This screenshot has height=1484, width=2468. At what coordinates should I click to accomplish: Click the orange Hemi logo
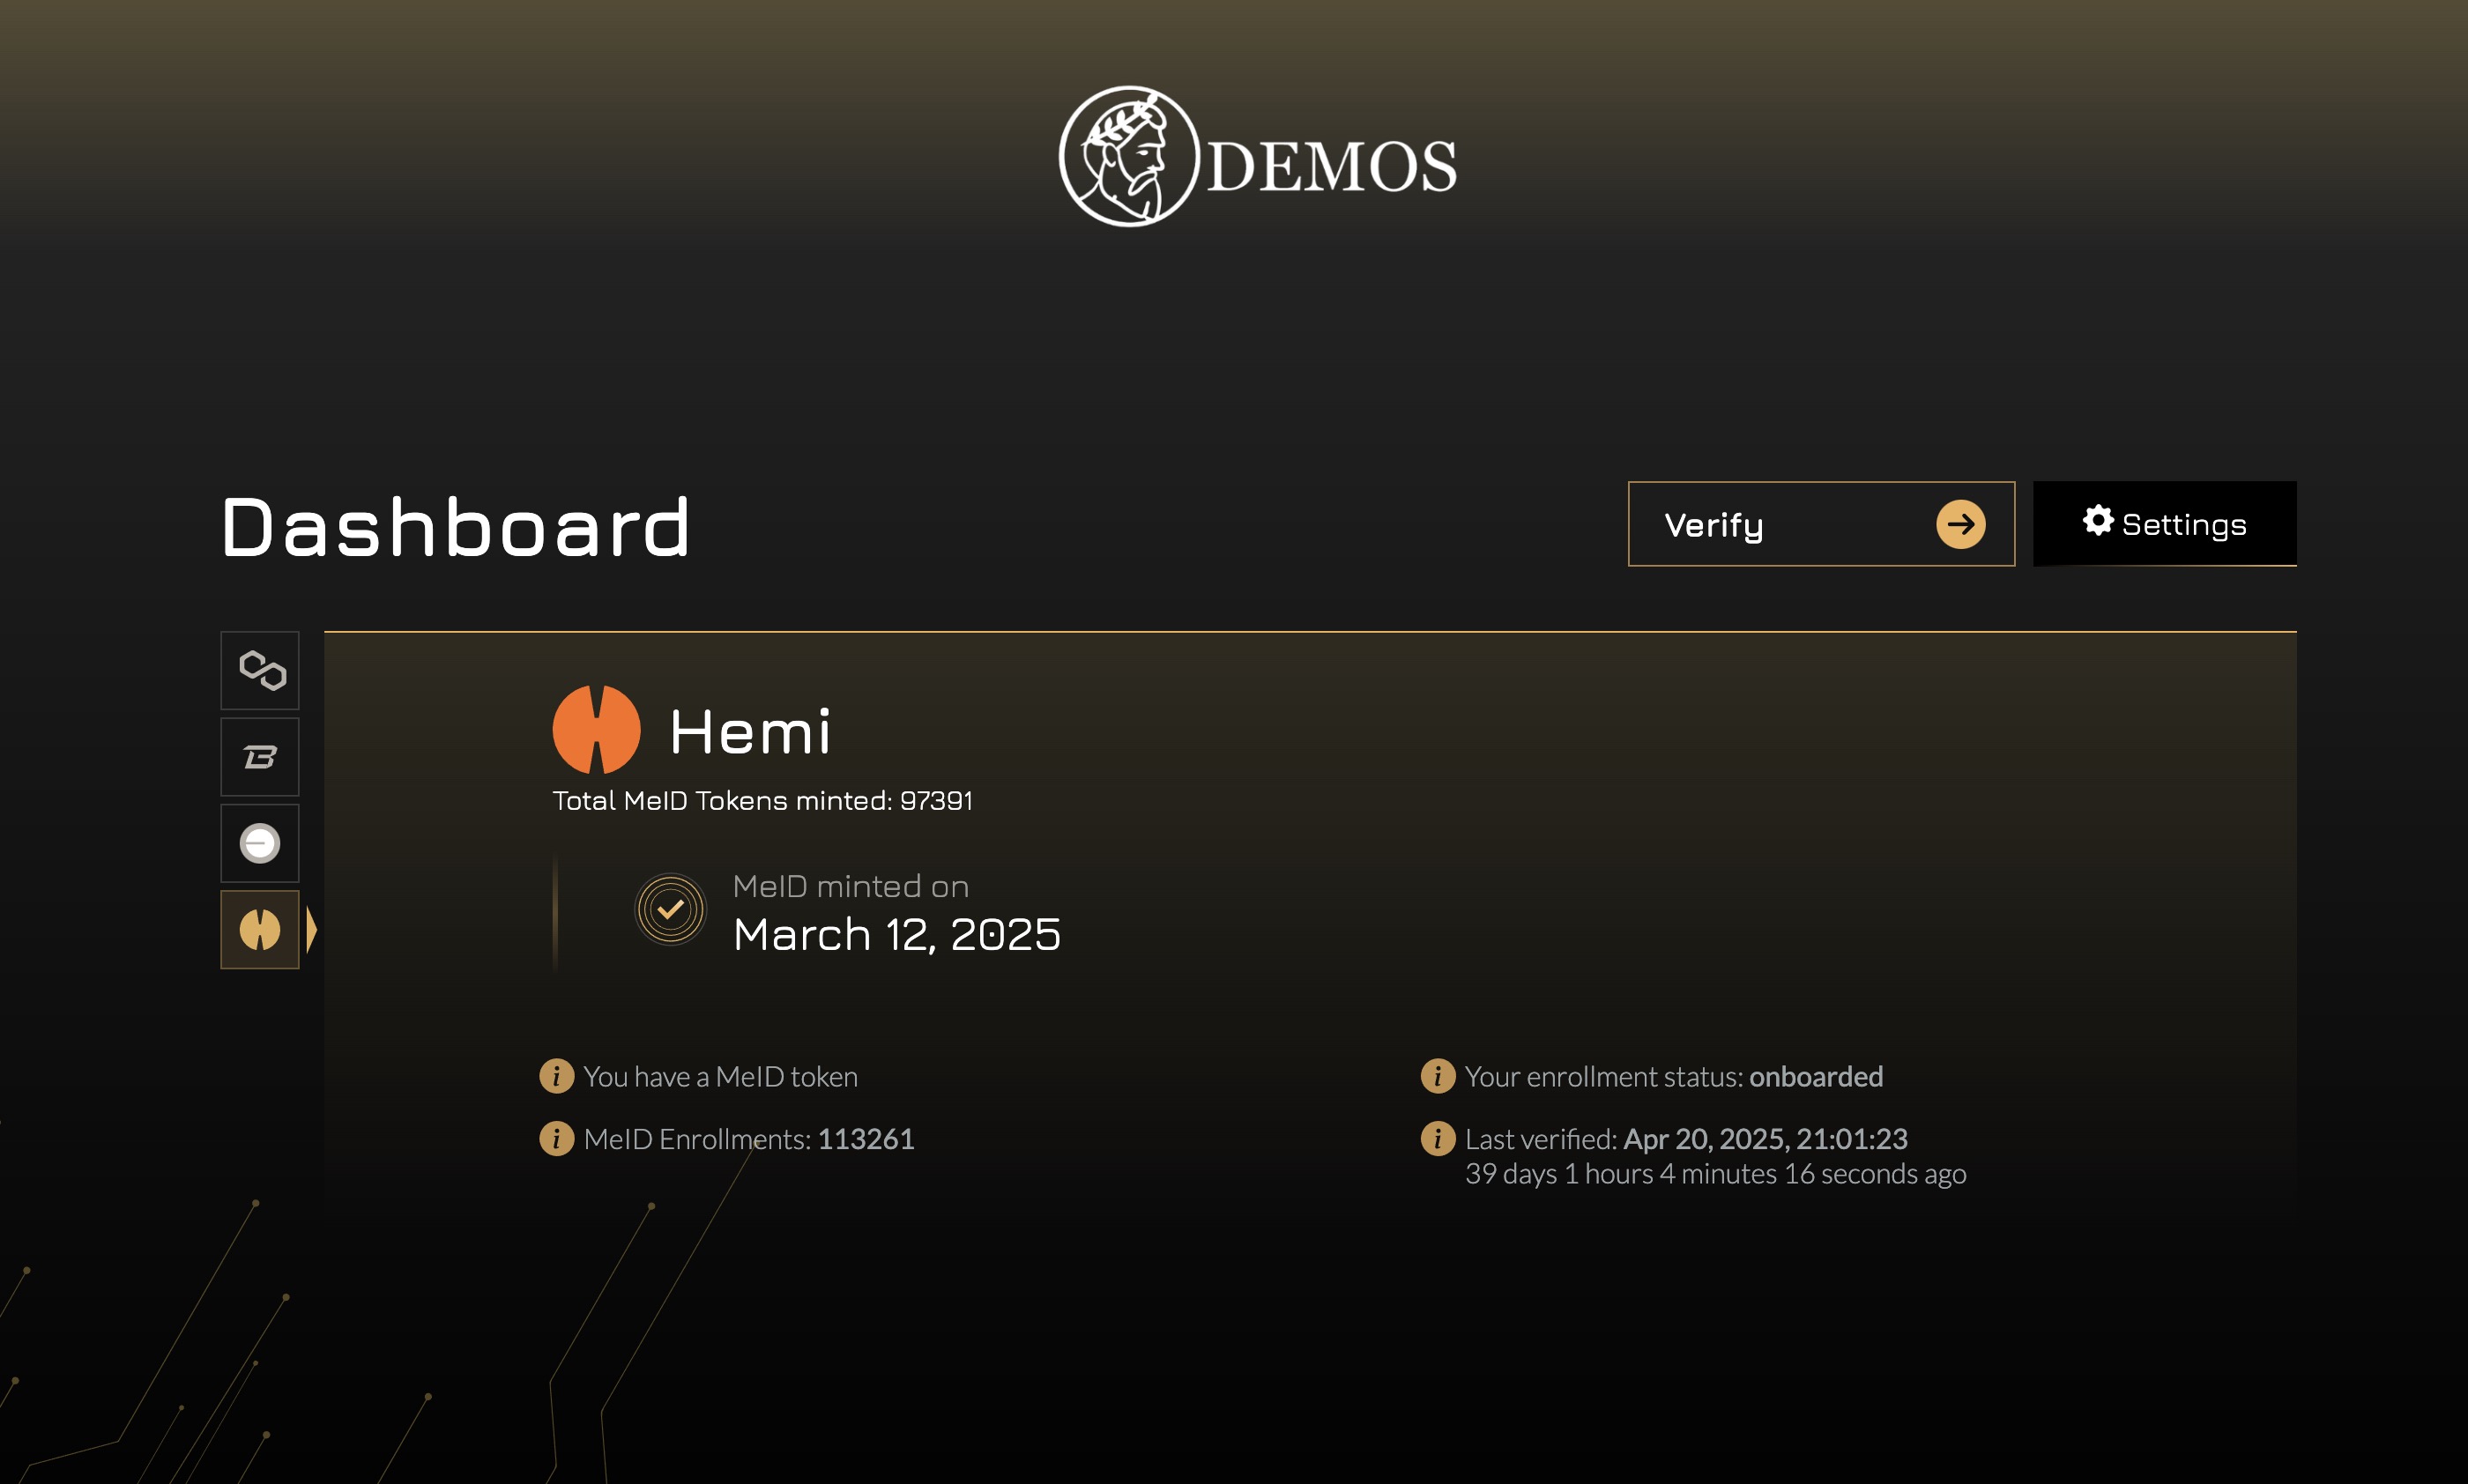tap(596, 730)
